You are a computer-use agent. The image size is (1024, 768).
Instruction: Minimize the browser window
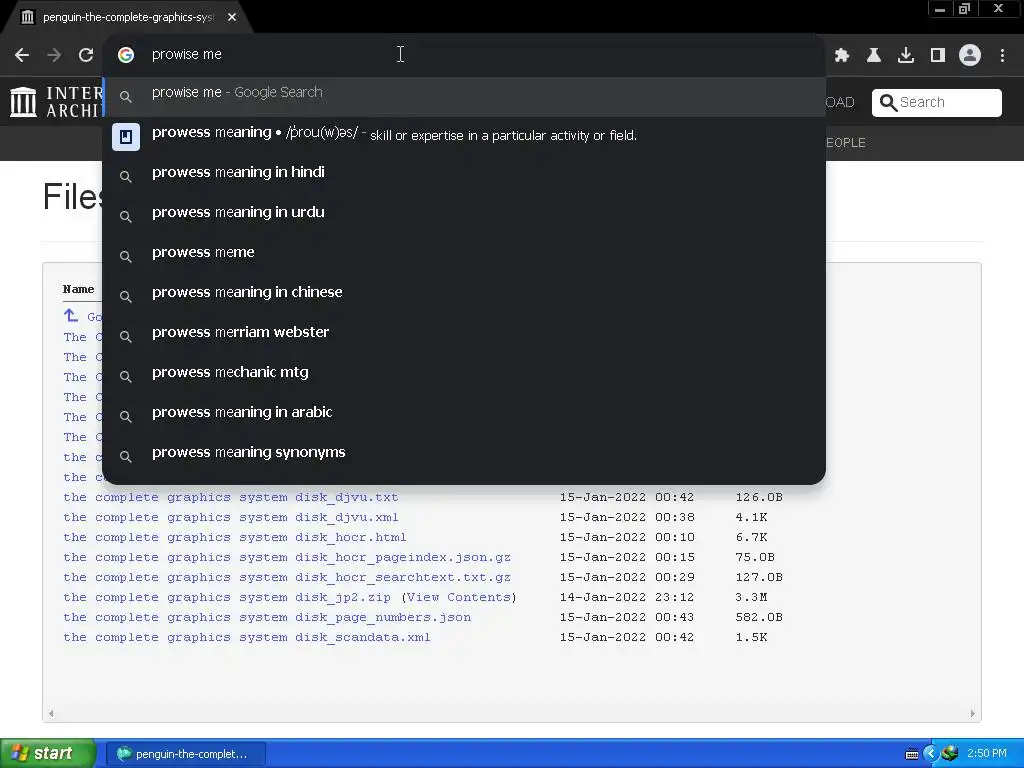click(x=940, y=9)
